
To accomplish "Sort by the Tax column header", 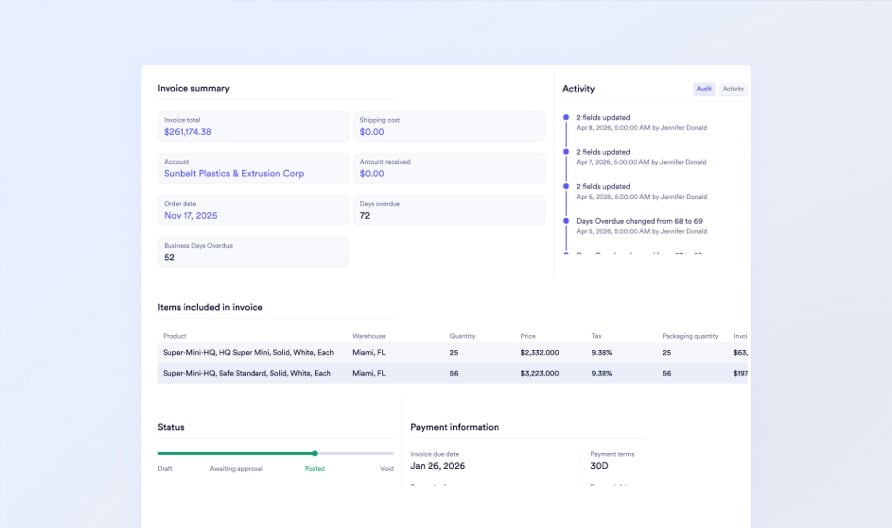I will click(596, 336).
